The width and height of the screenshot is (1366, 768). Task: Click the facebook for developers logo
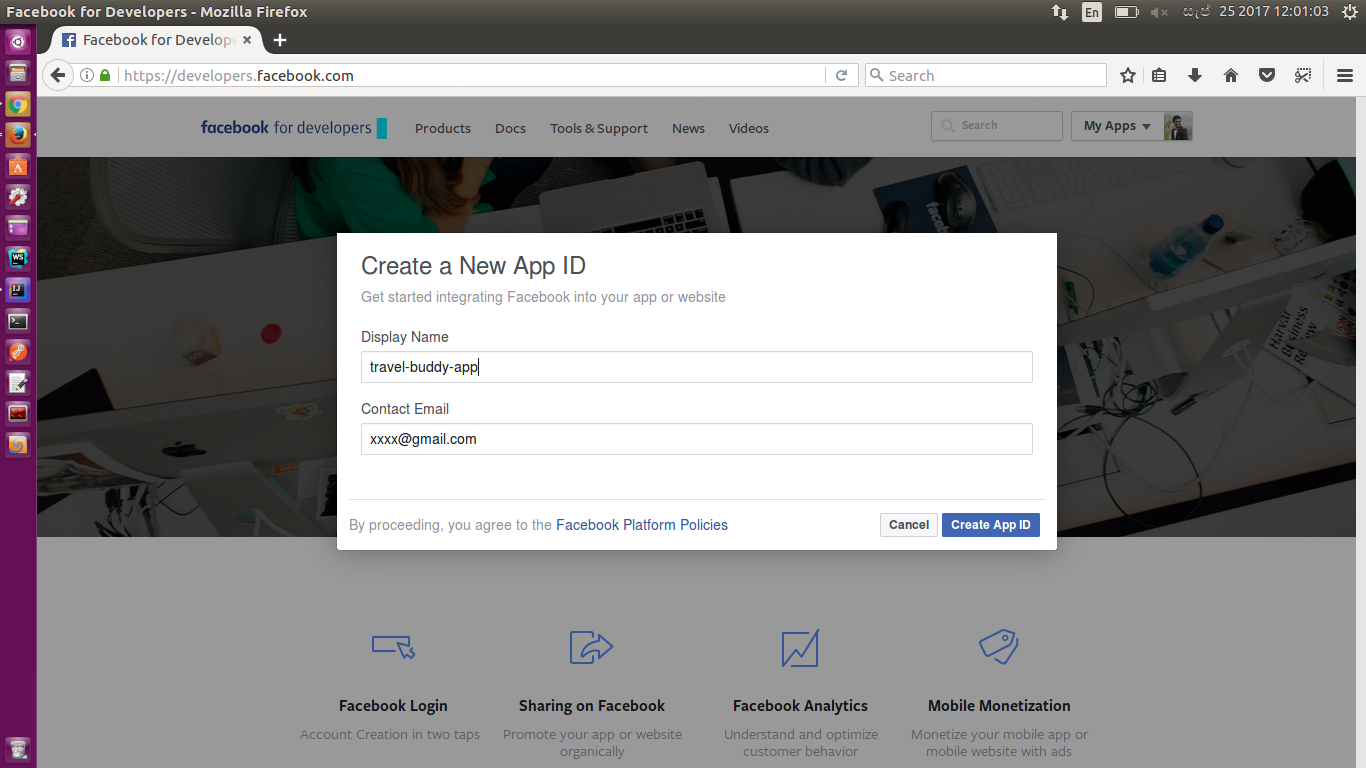[293, 127]
